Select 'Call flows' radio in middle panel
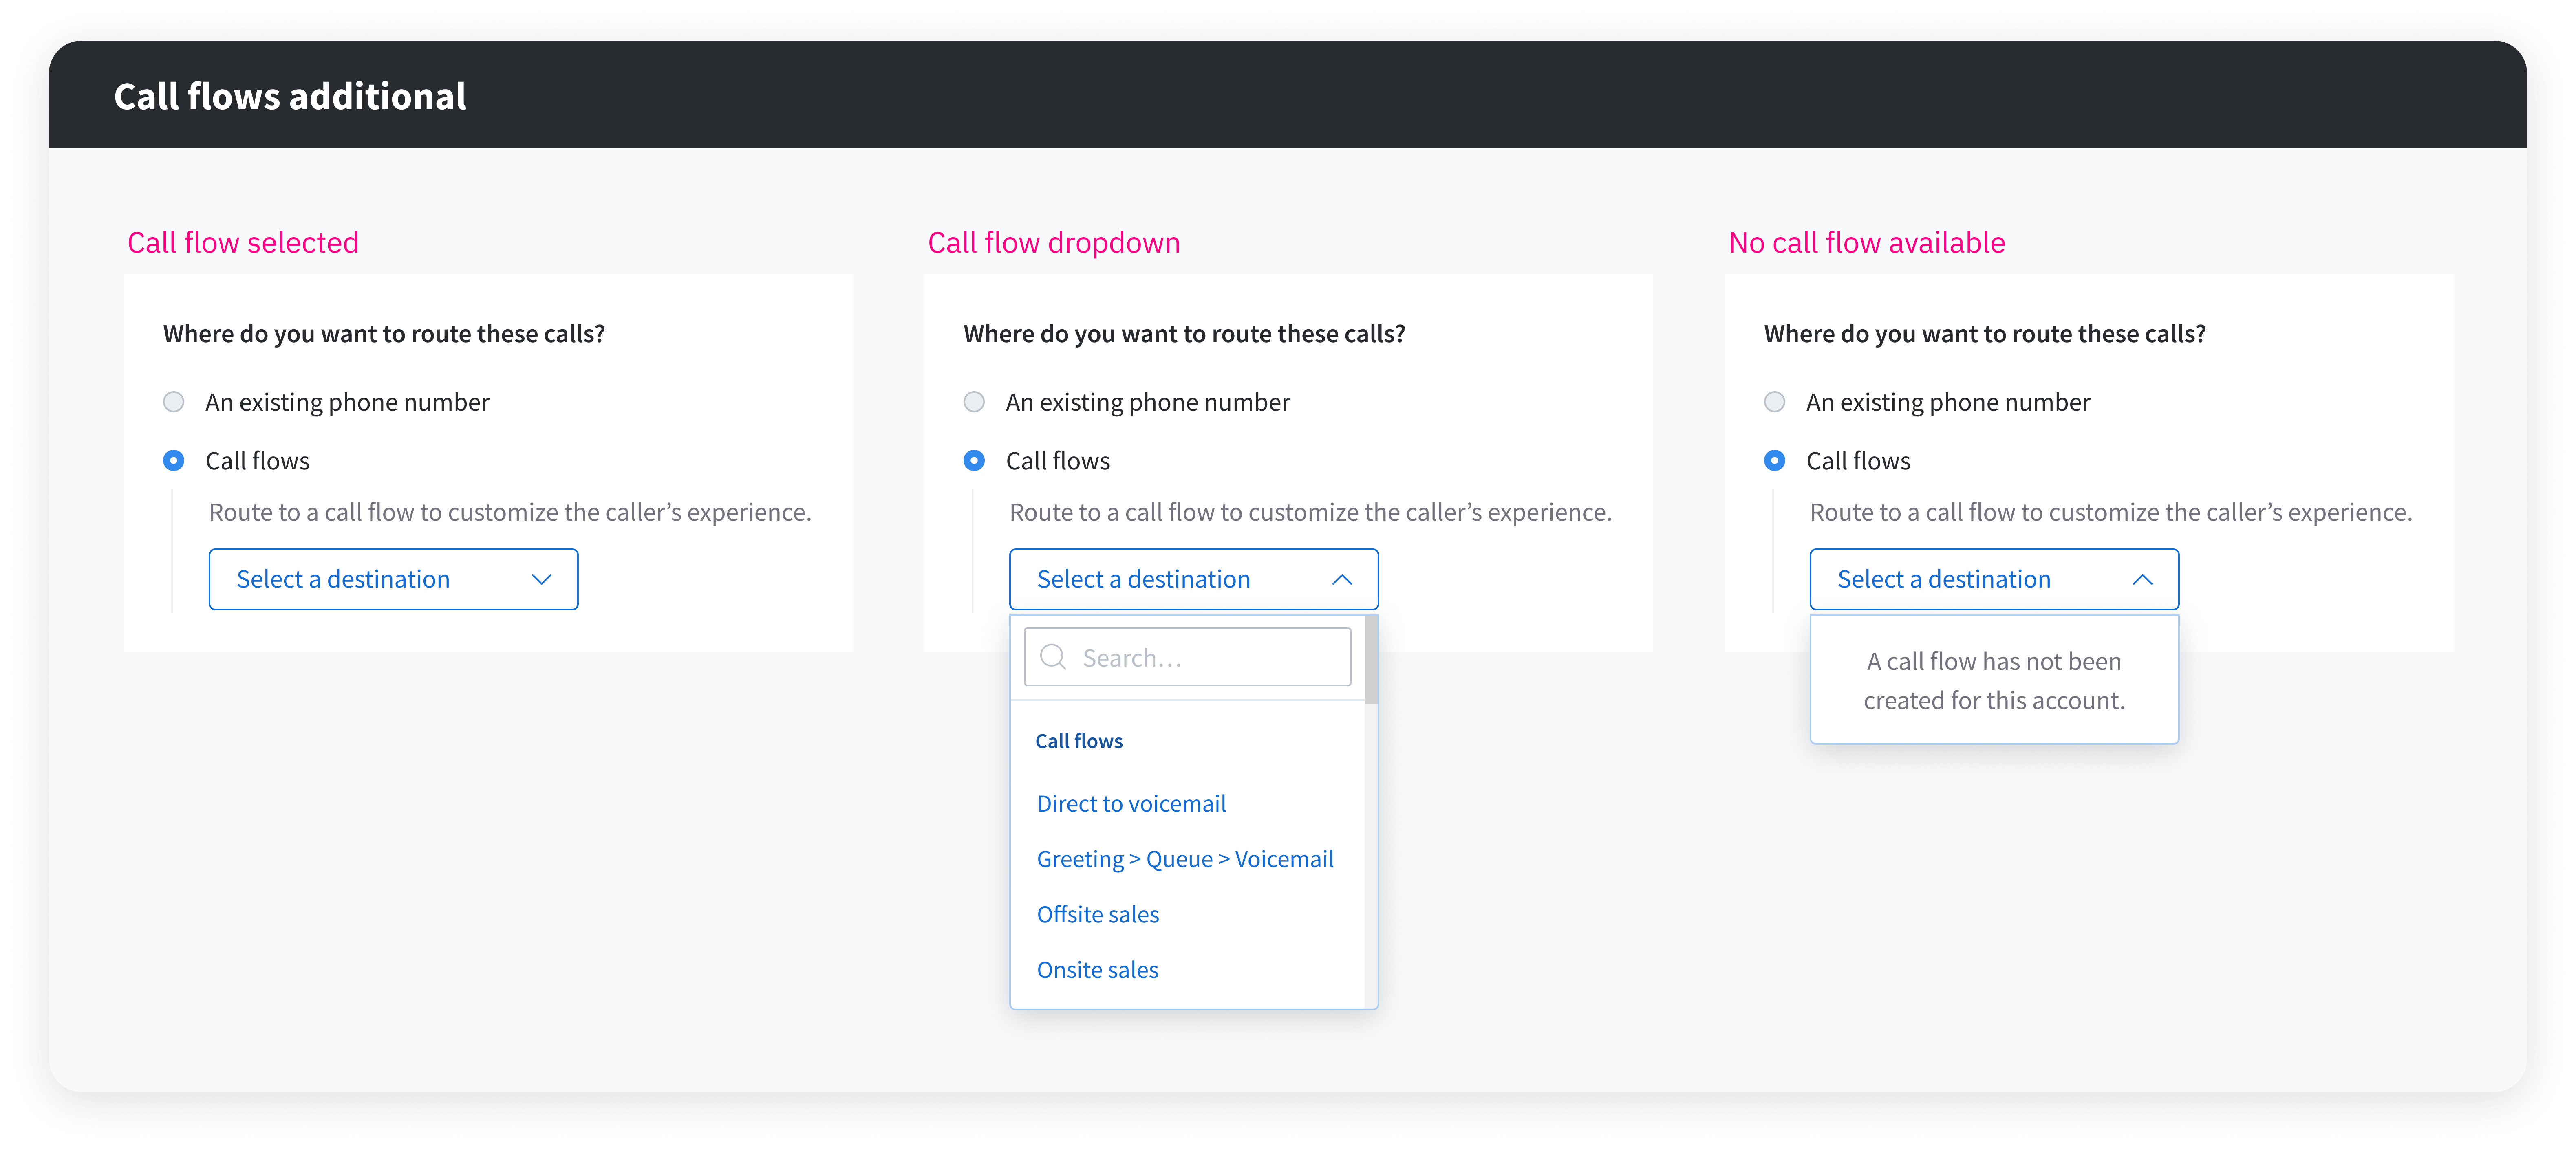Screen dimensions: 2576x1149 point(974,461)
